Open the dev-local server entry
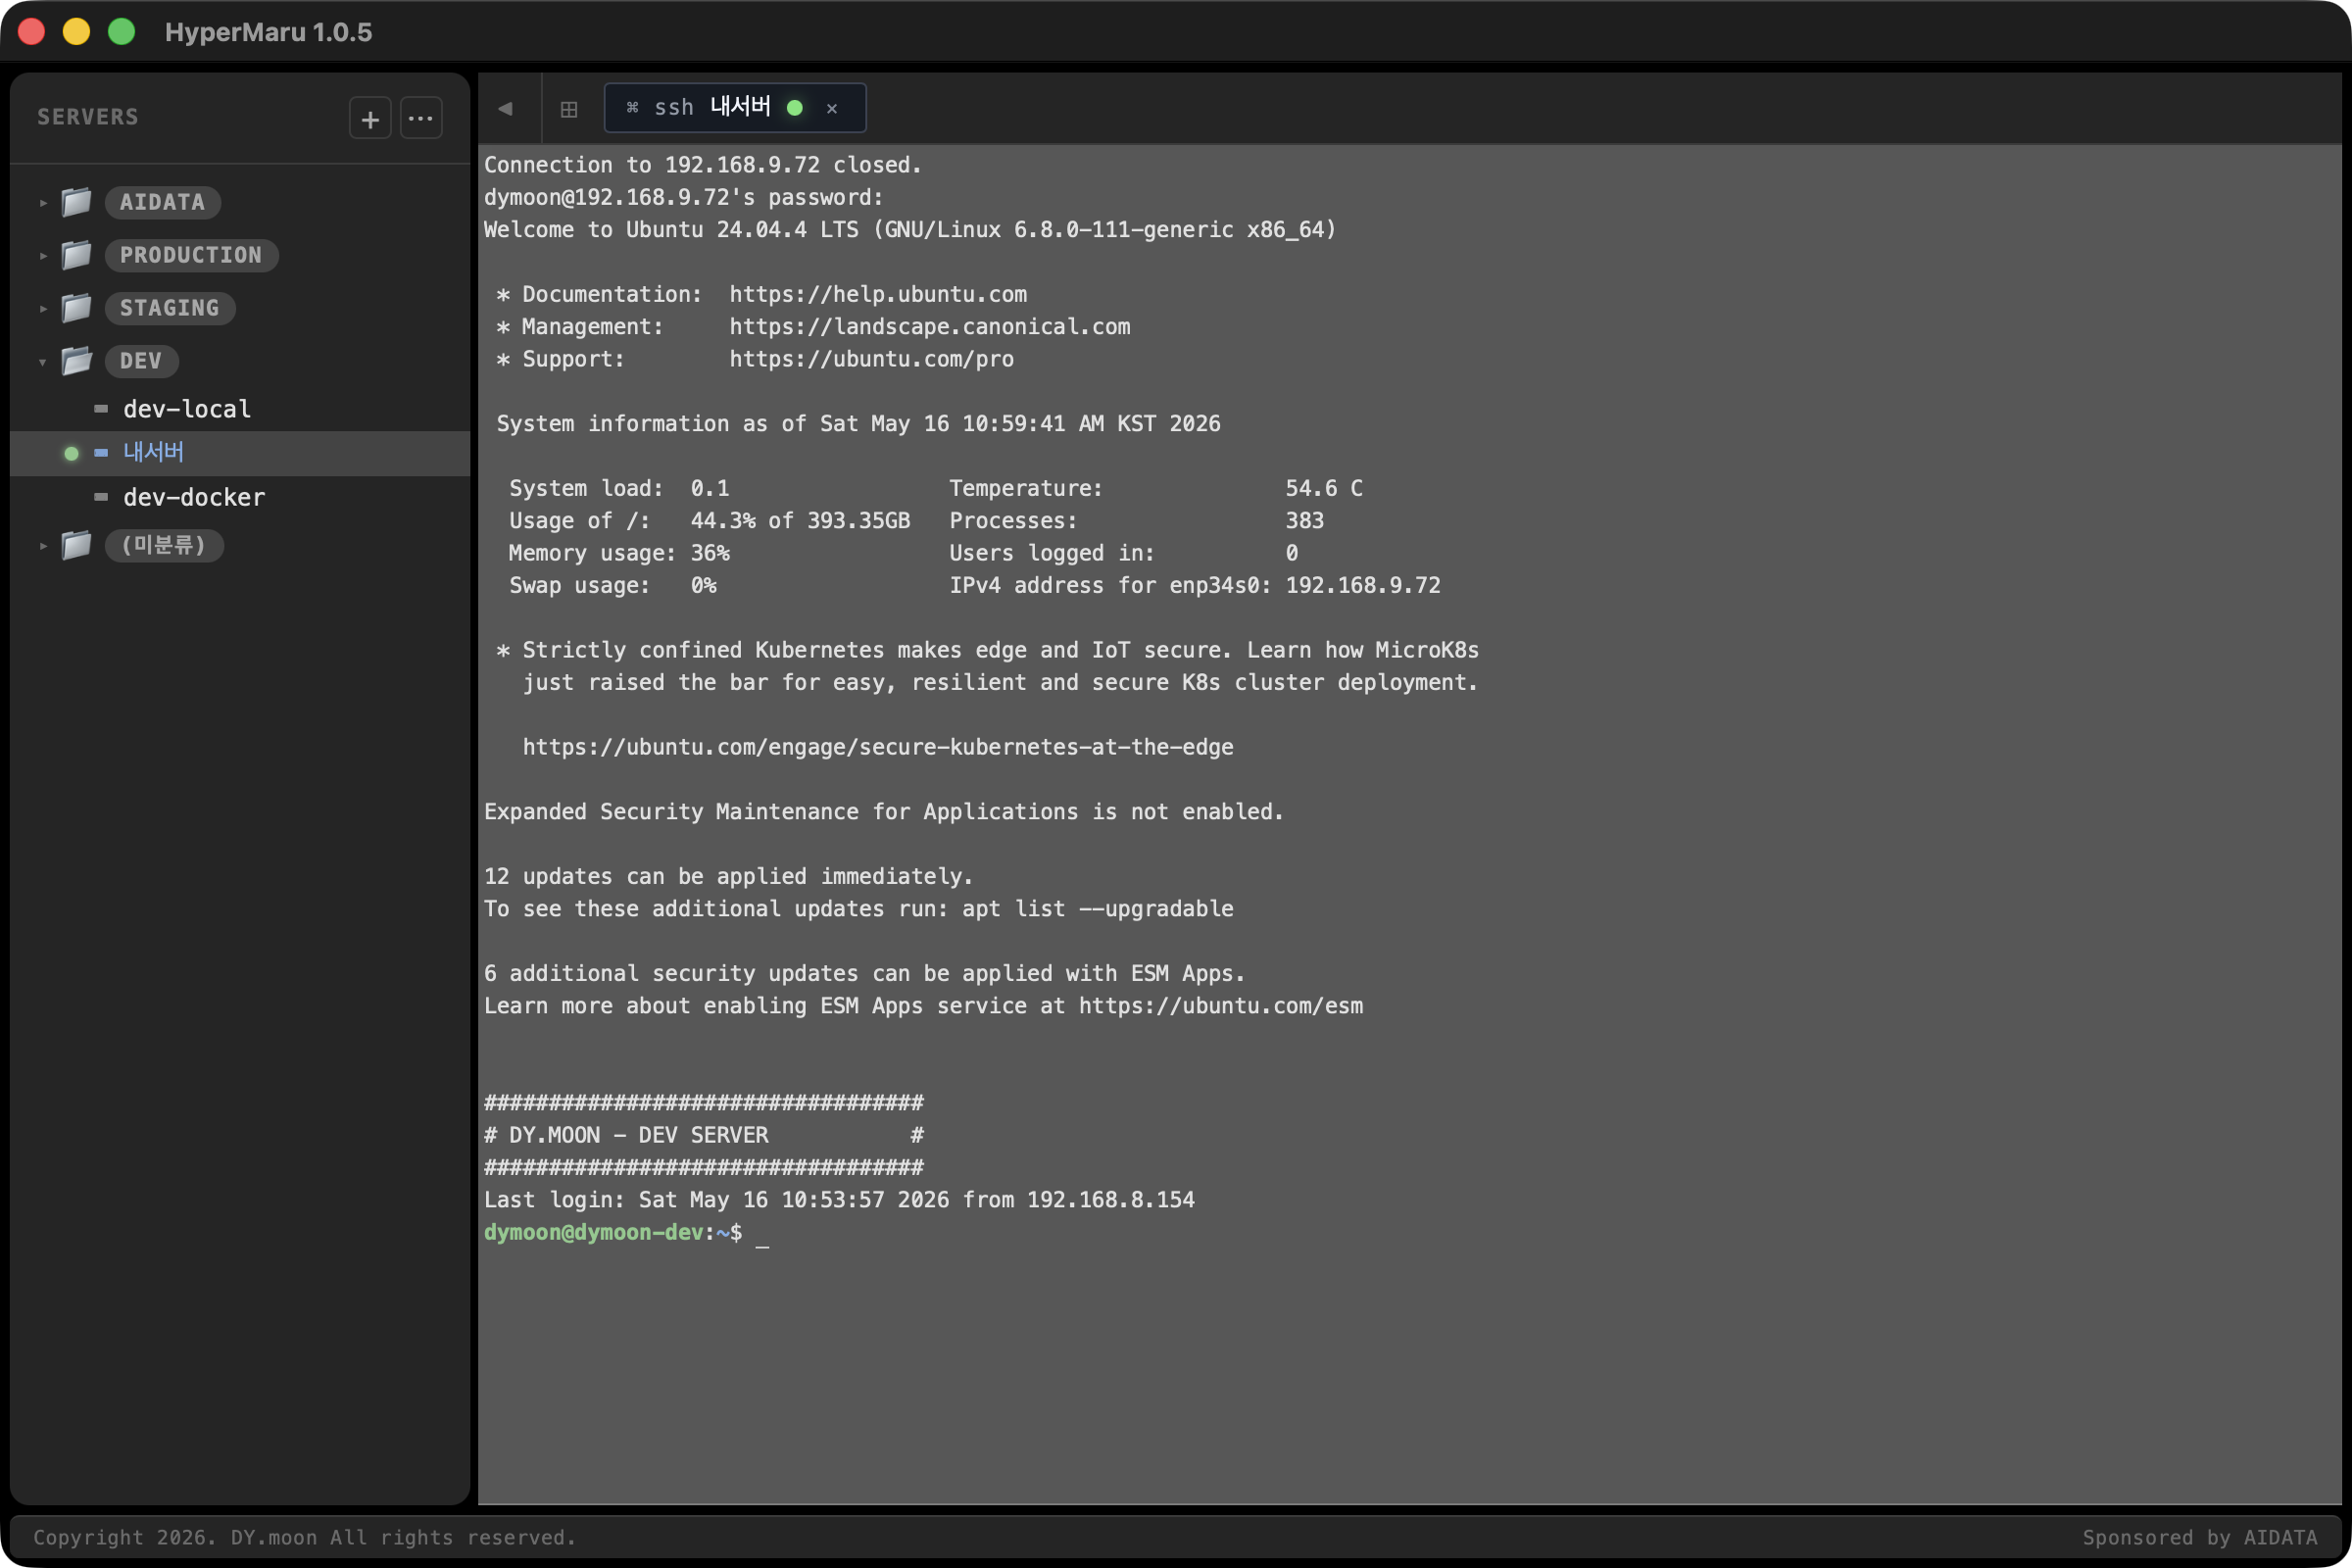The image size is (2352, 1568). (240, 409)
